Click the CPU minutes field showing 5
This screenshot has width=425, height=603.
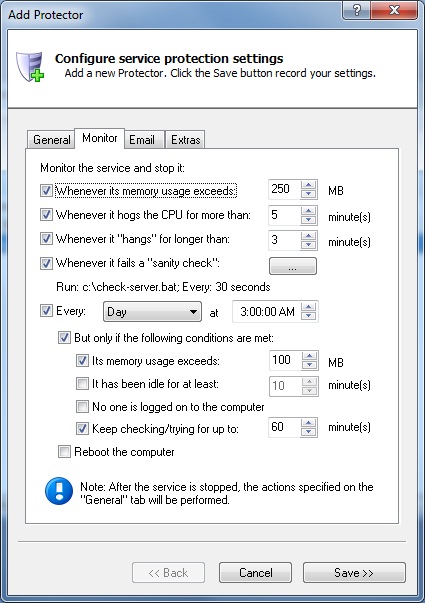pyautogui.click(x=285, y=215)
